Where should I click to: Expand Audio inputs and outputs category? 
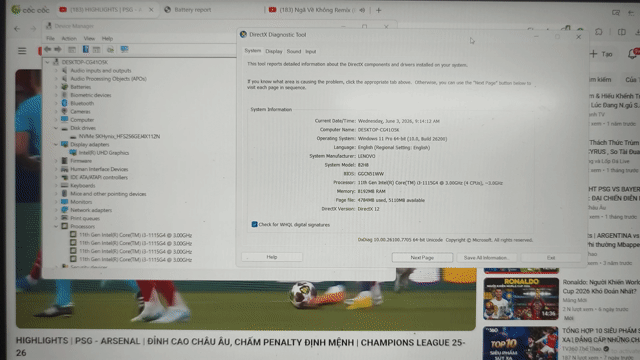[56, 71]
